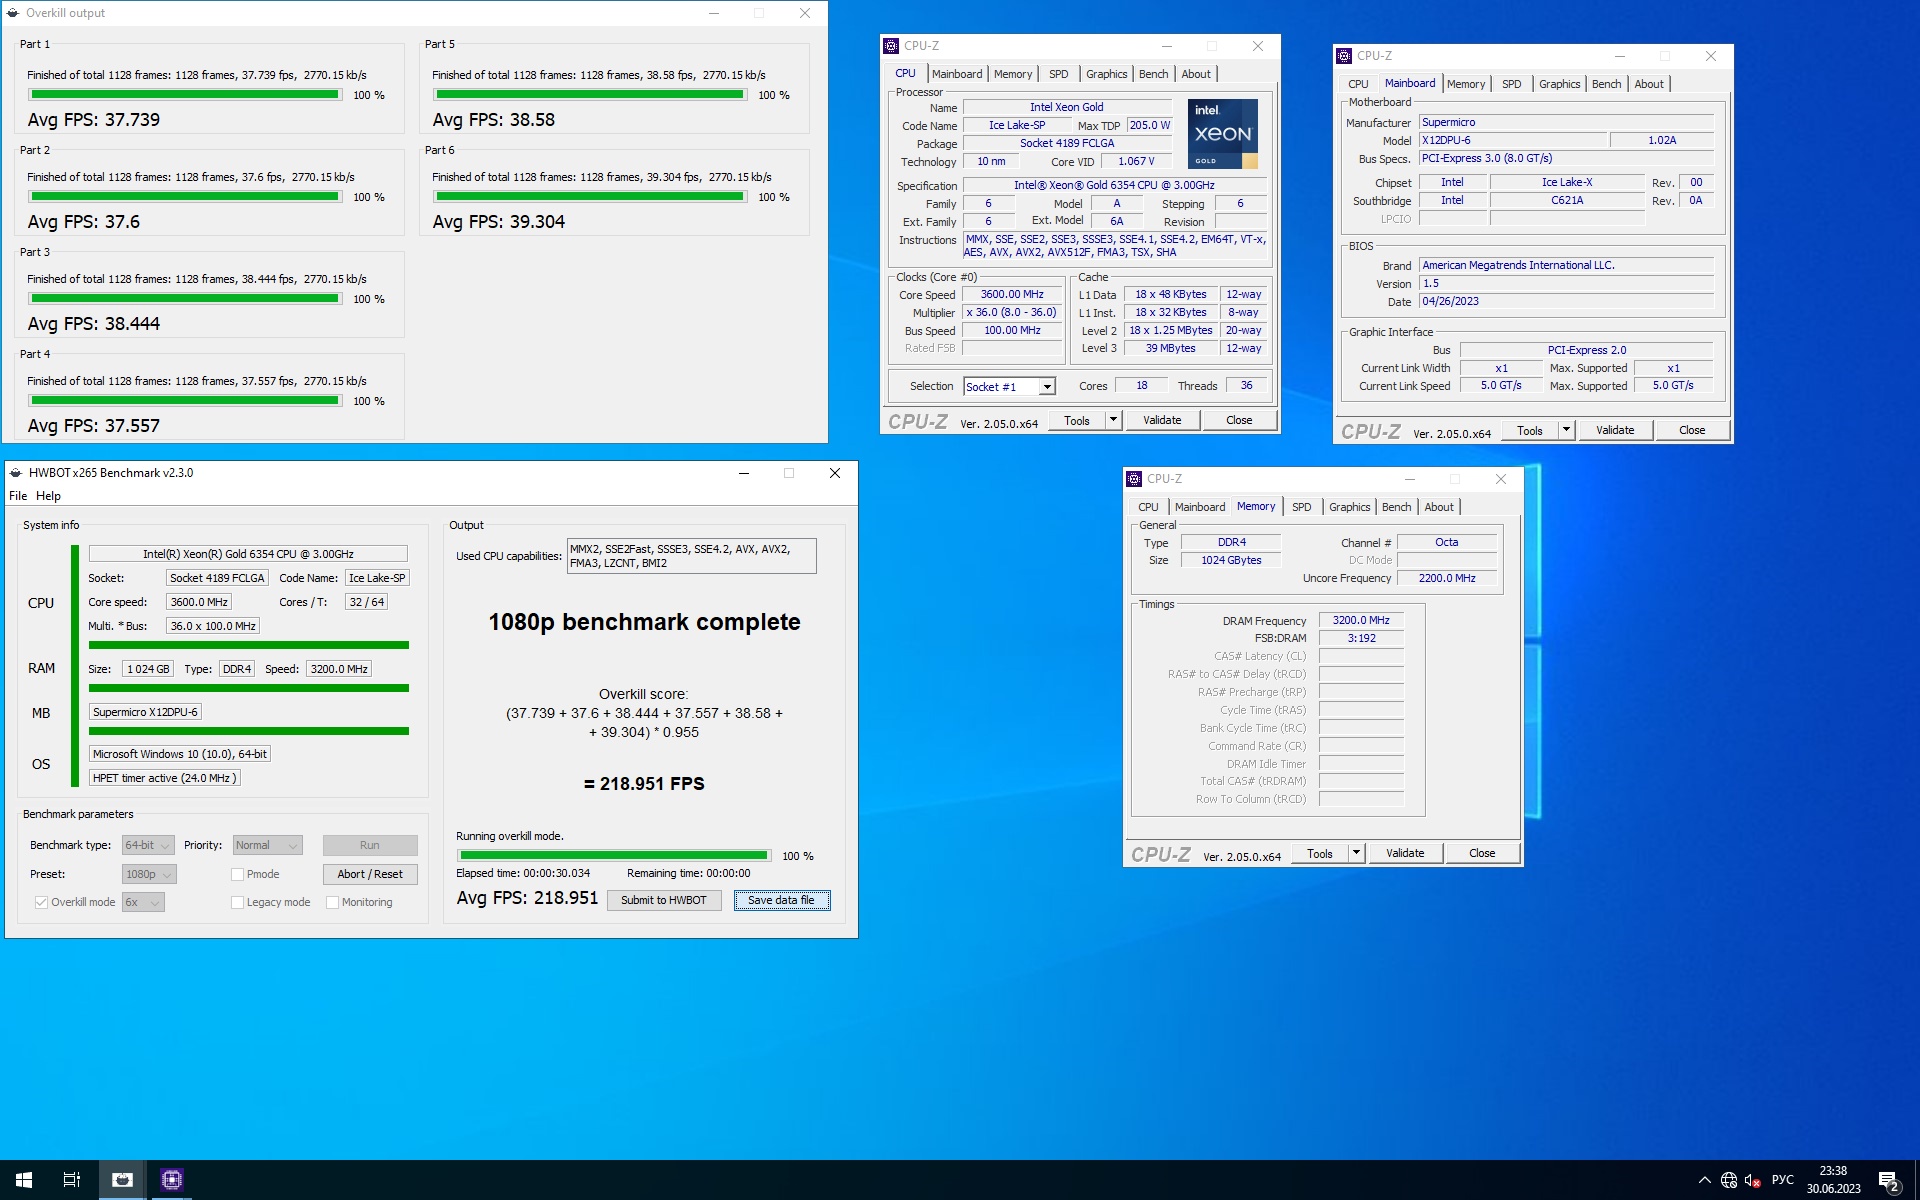1920x1200 pixels.
Task: Open network globe icon in tray
Action: click(1729, 1180)
